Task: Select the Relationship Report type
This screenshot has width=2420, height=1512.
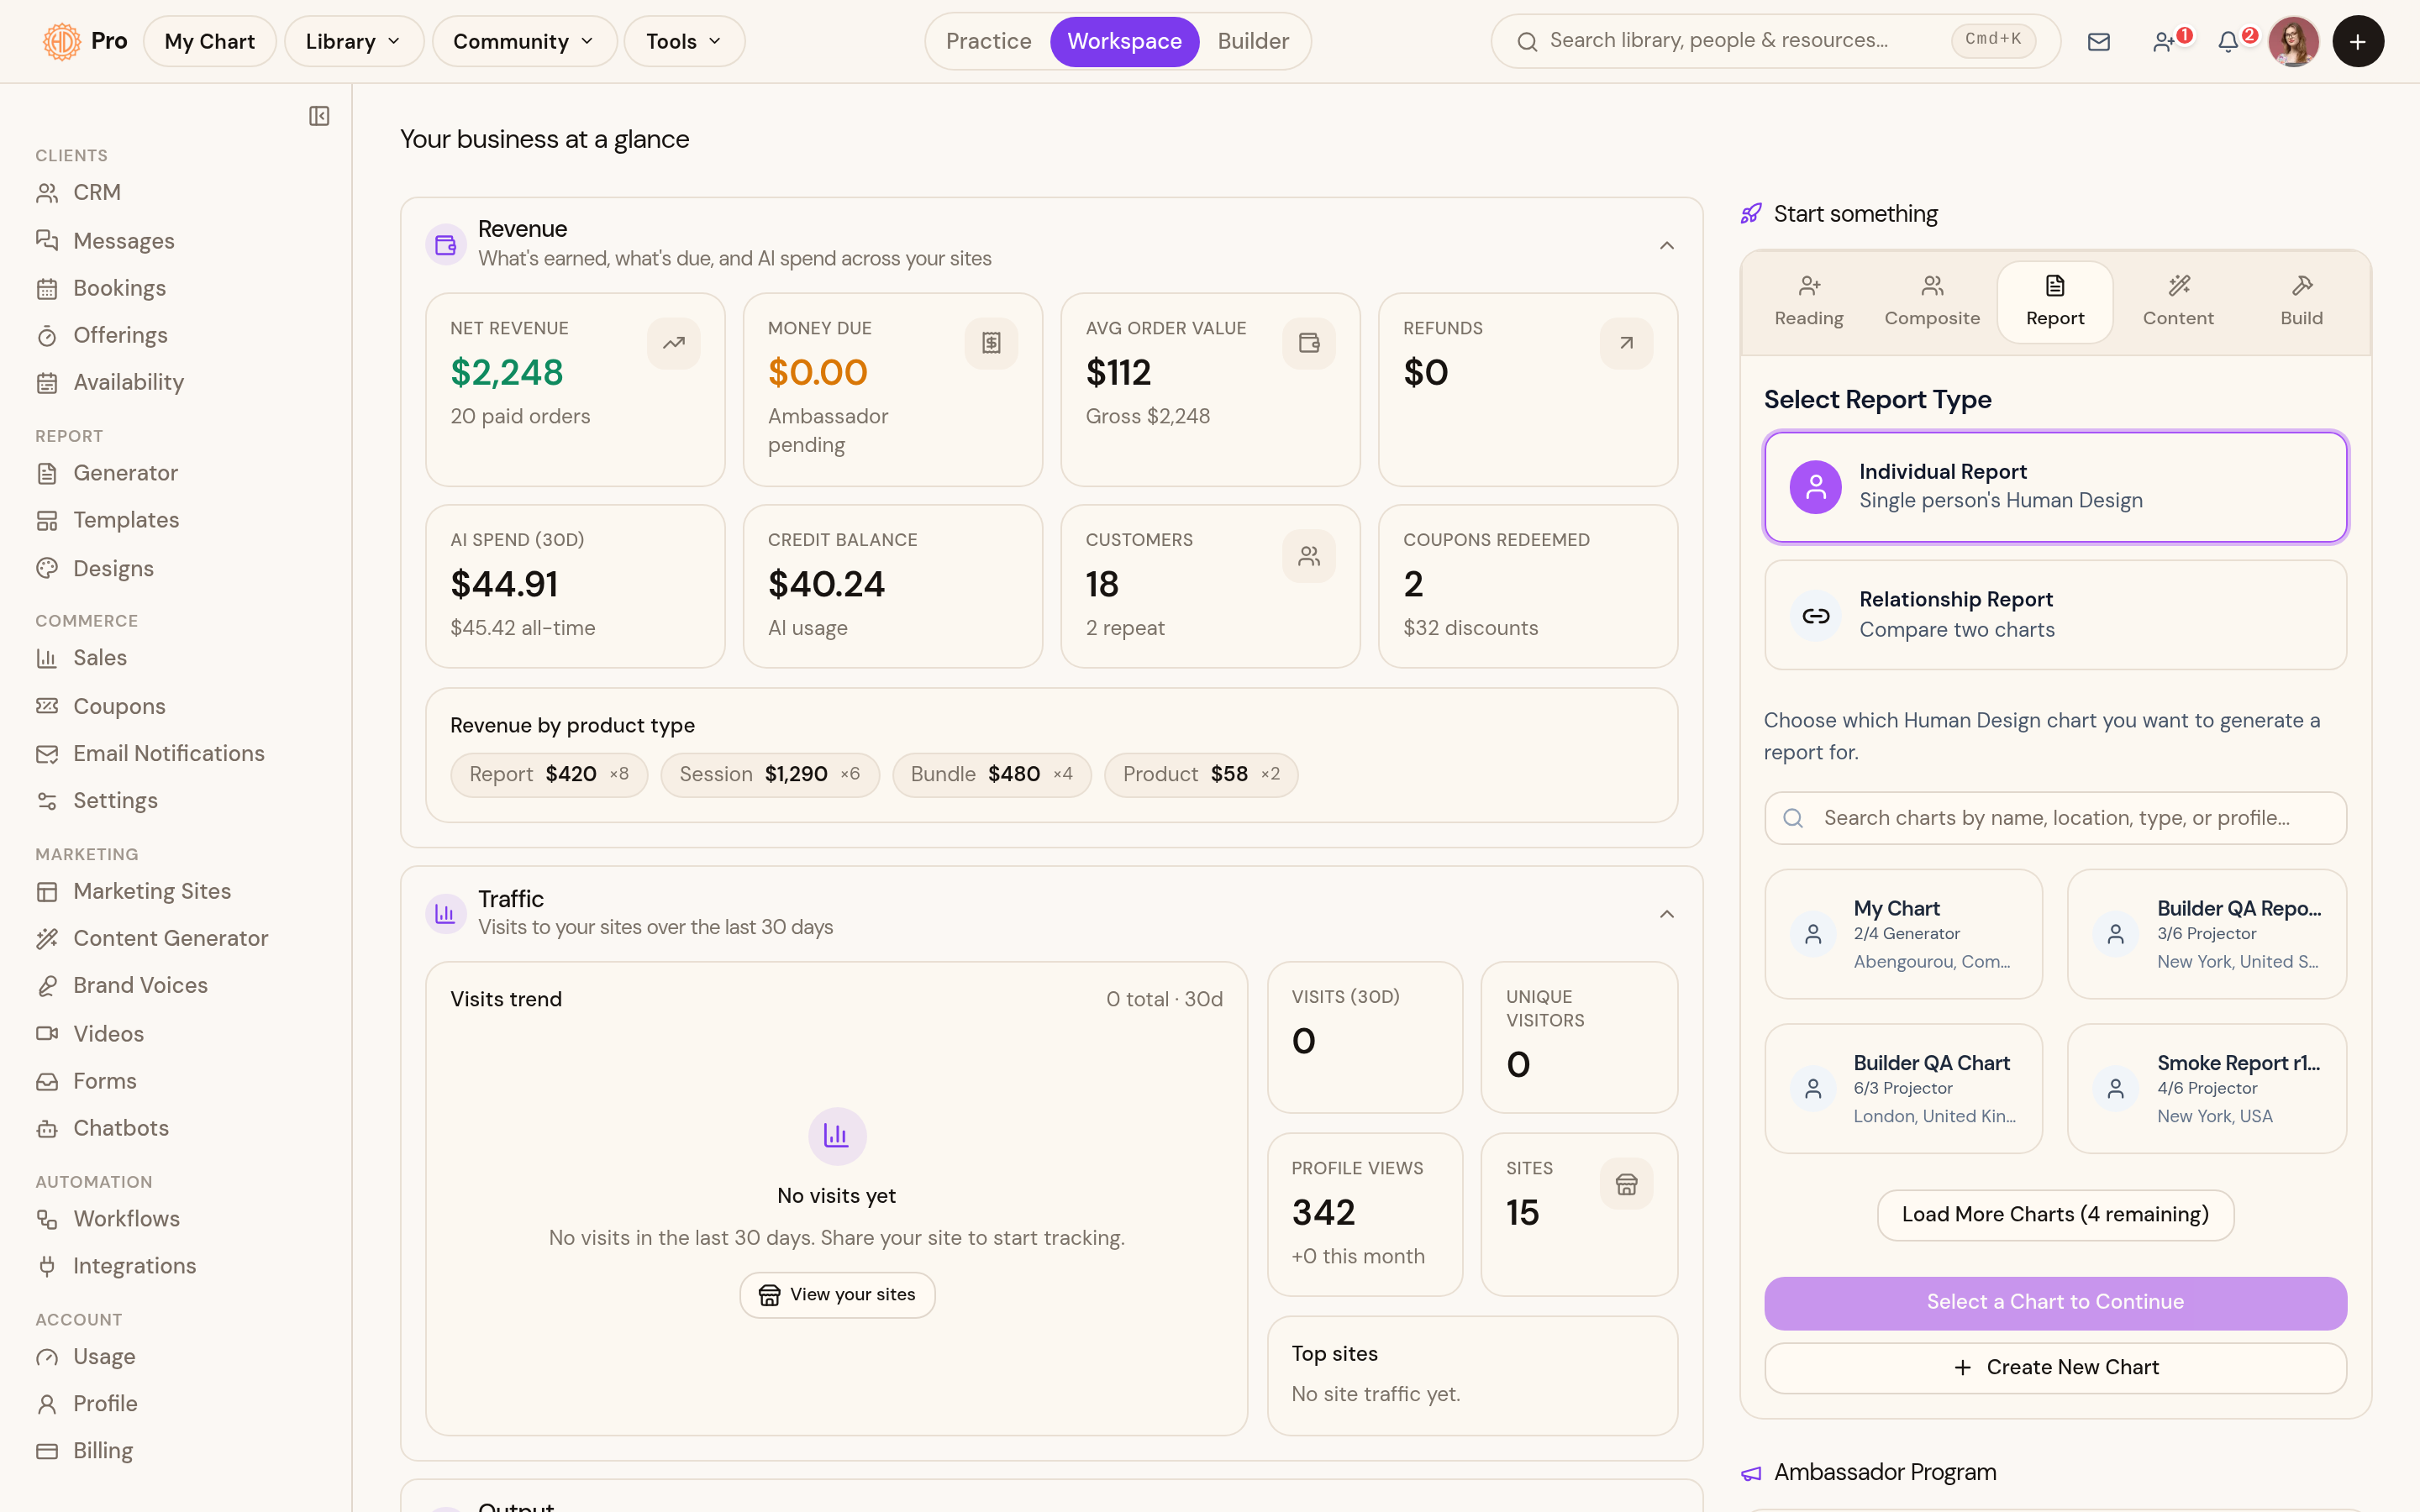Action: click(x=2055, y=614)
